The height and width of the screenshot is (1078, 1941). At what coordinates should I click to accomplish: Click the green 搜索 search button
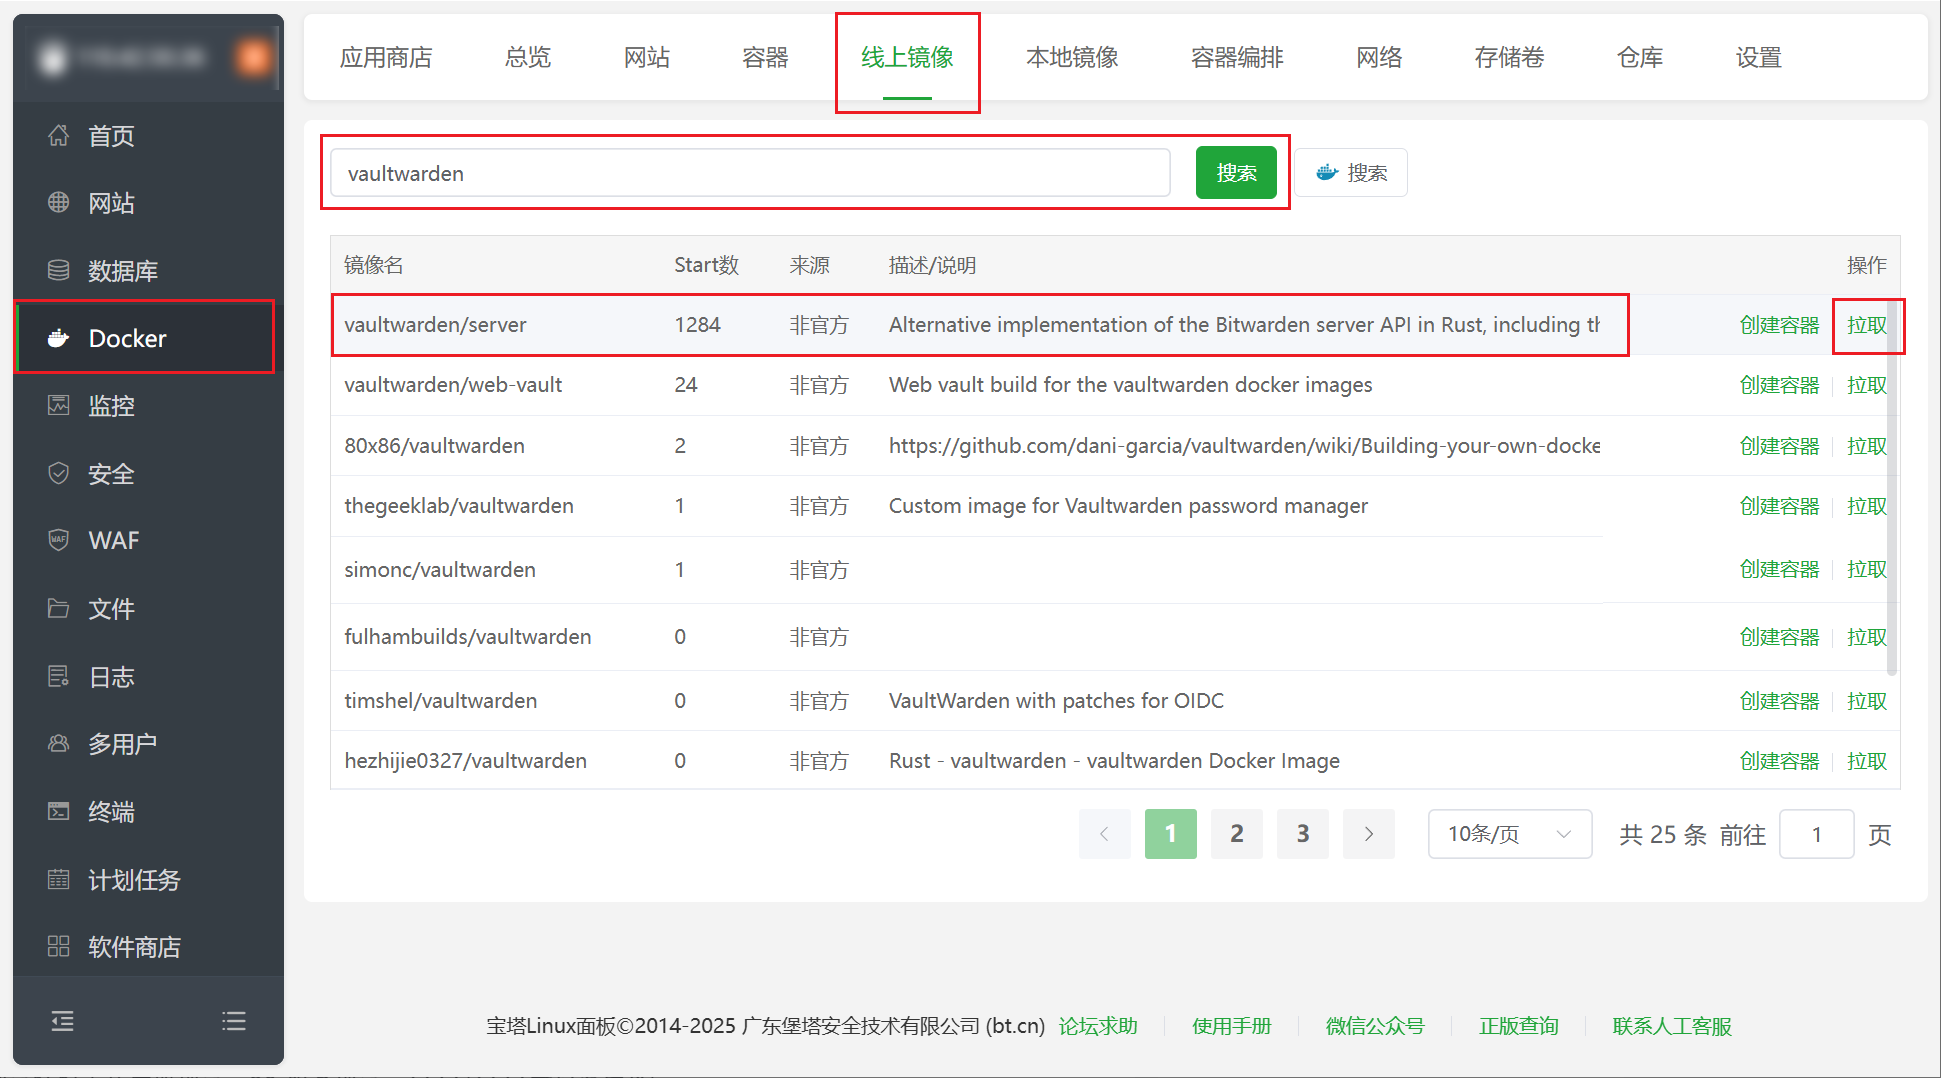1236,172
